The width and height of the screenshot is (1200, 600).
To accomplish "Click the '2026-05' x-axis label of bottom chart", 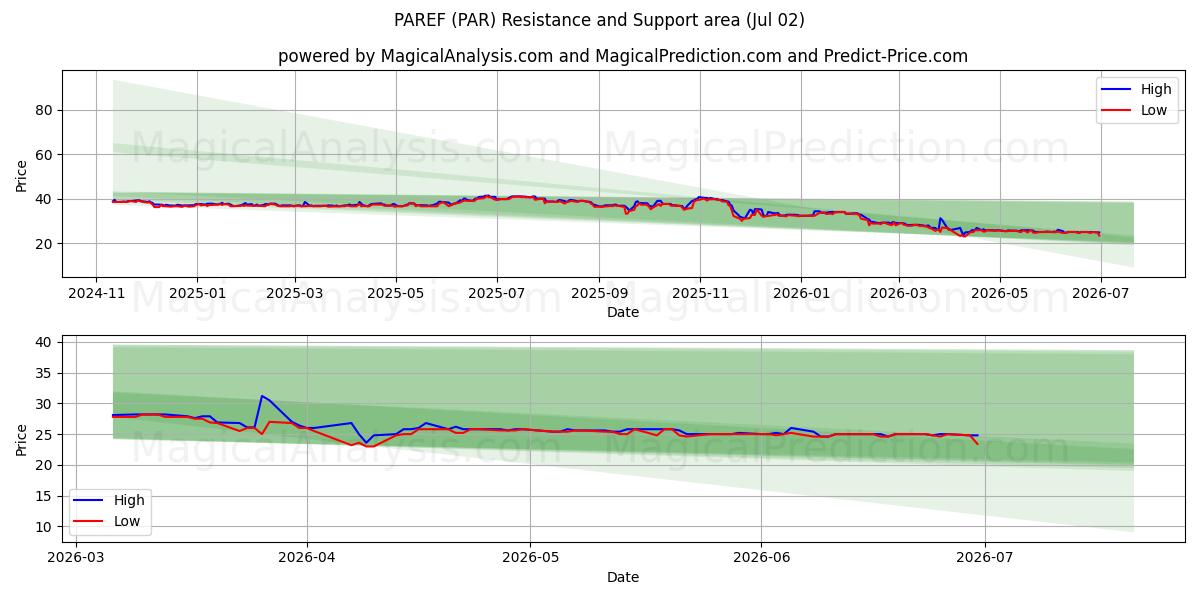I will point(530,559).
